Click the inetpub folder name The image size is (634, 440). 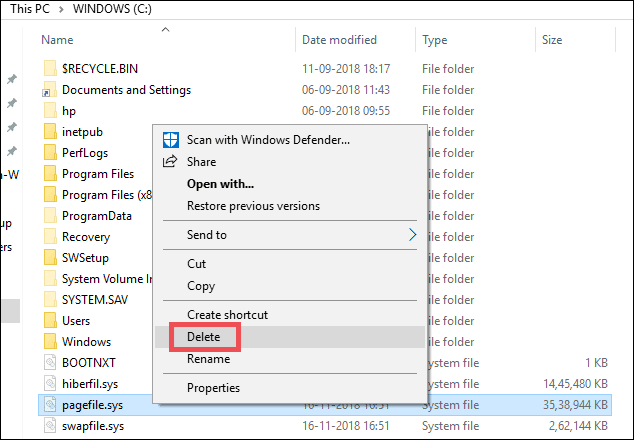click(82, 132)
